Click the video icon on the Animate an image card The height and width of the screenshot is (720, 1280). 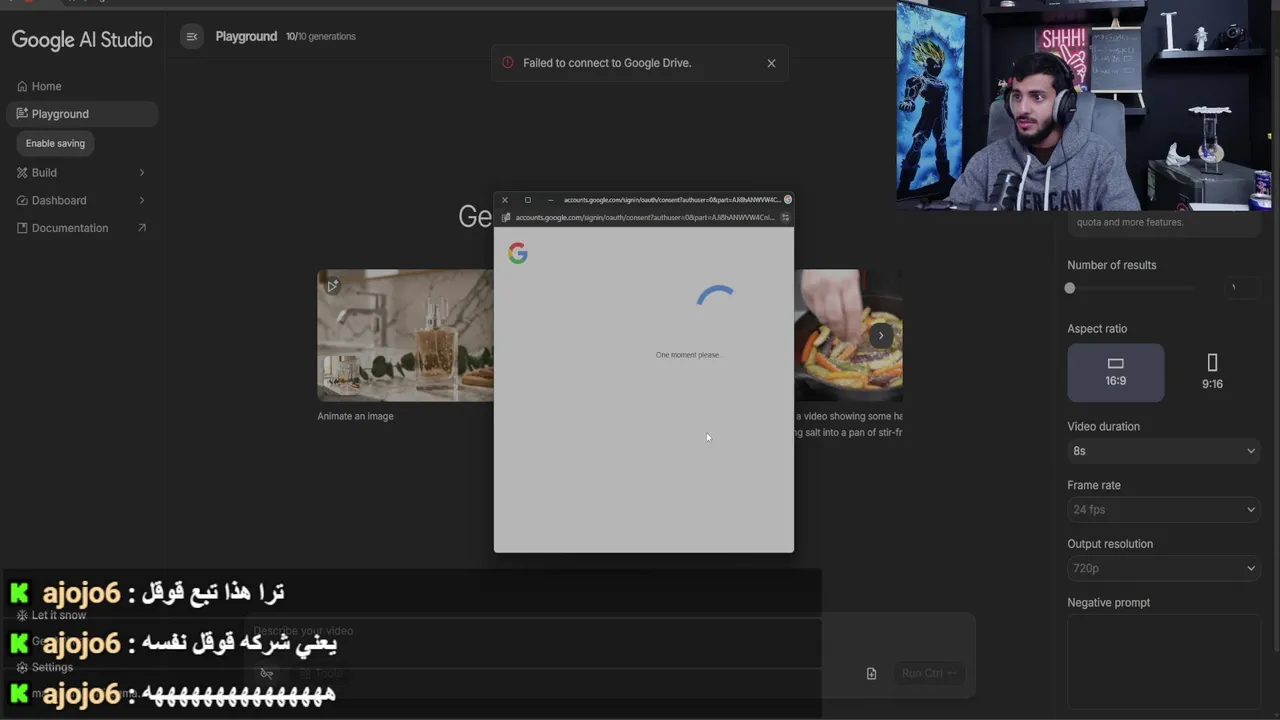pyautogui.click(x=332, y=286)
